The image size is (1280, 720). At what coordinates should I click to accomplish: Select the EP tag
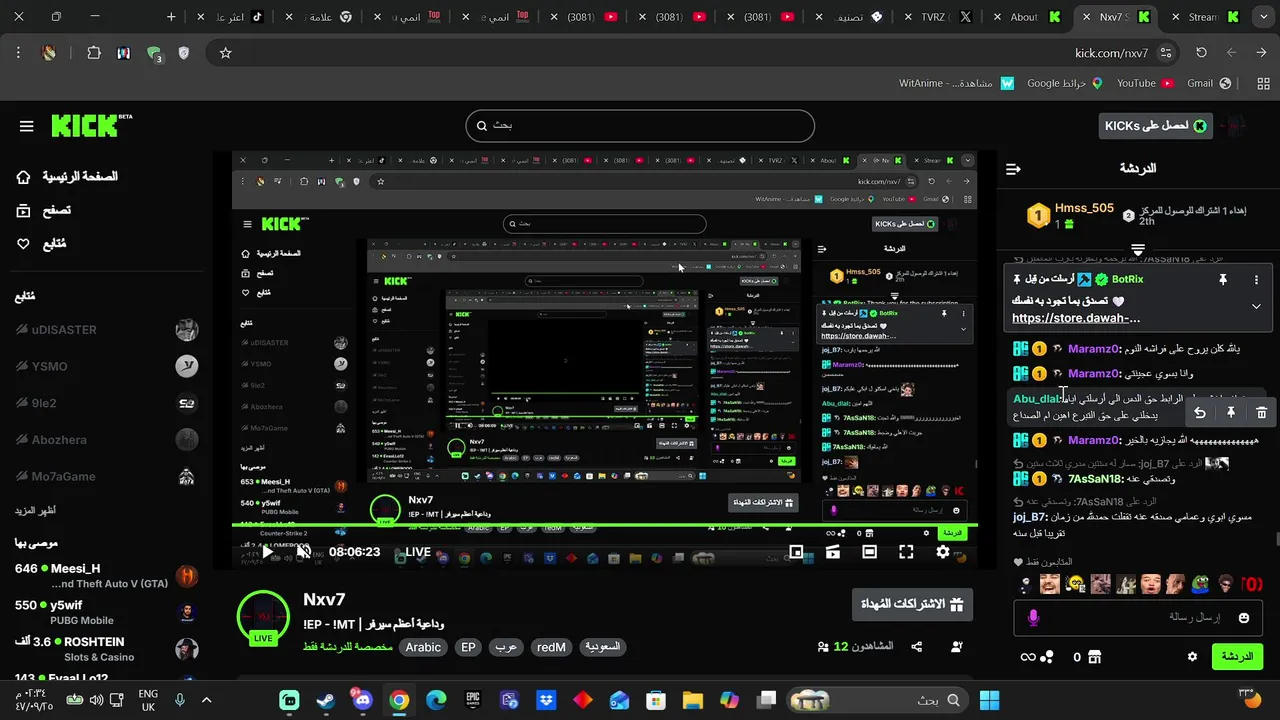pos(468,647)
